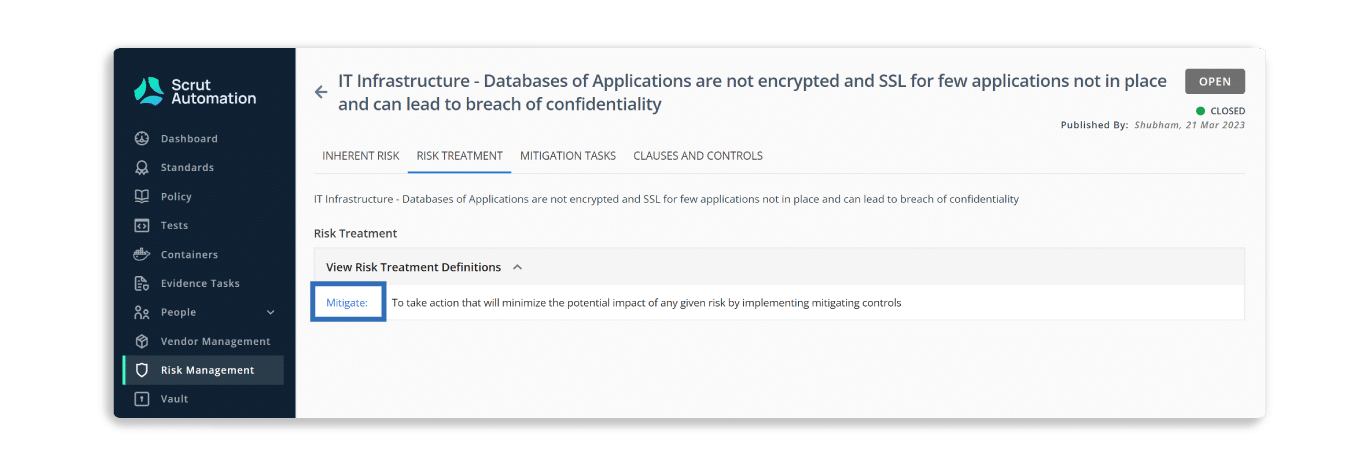Click the Containers docker icon
Image resolution: width=1371 pixels, height=467 pixels.
click(142, 254)
